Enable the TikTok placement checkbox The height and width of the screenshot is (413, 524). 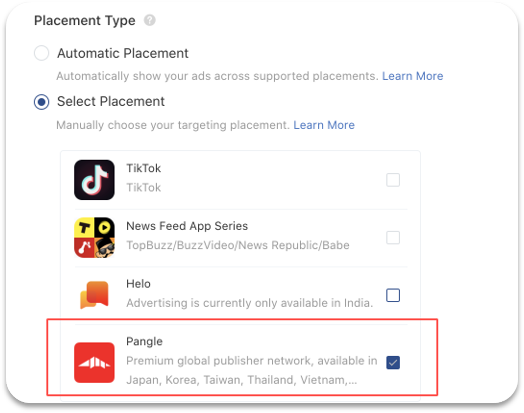[x=393, y=180]
